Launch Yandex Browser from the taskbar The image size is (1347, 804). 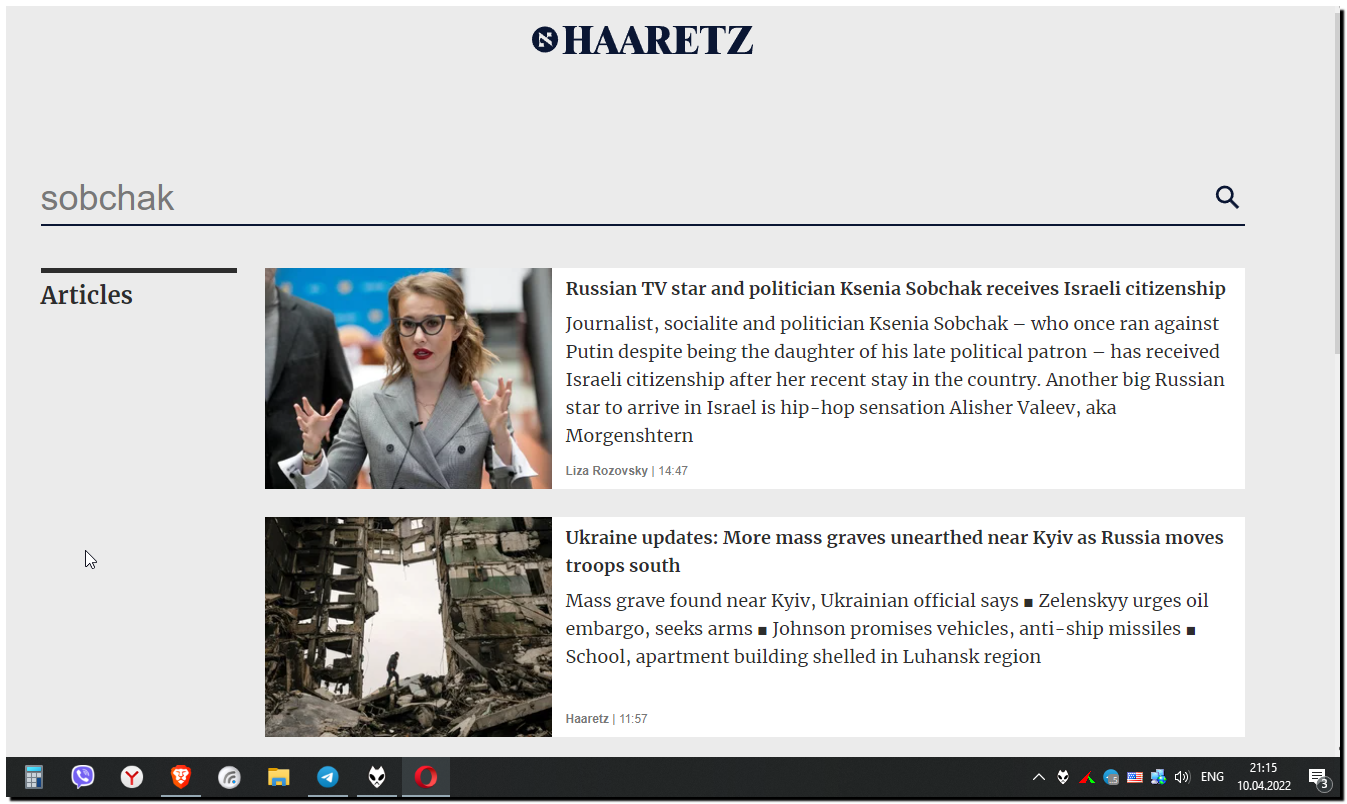[x=132, y=777]
